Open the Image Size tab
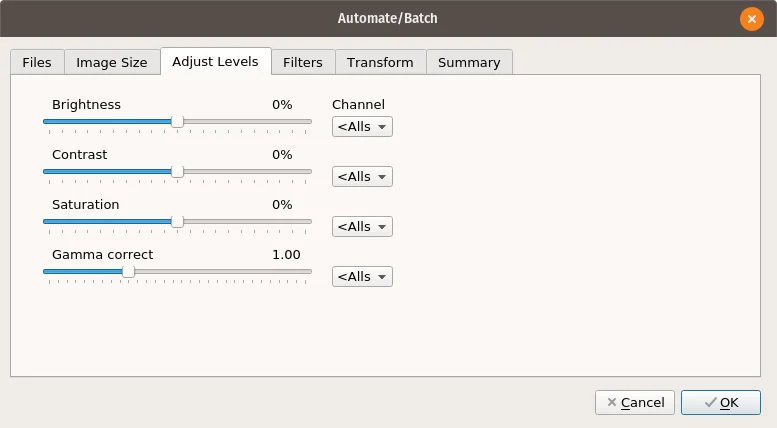777x428 pixels. pos(112,62)
